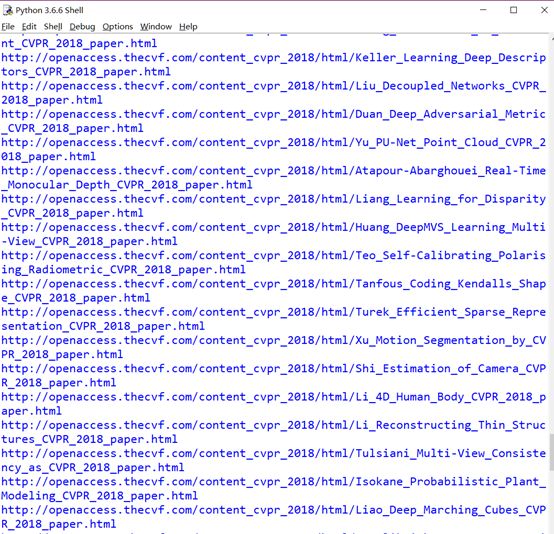
Task: Click the 018_paper.html line
Action: (x=48, y=157)
